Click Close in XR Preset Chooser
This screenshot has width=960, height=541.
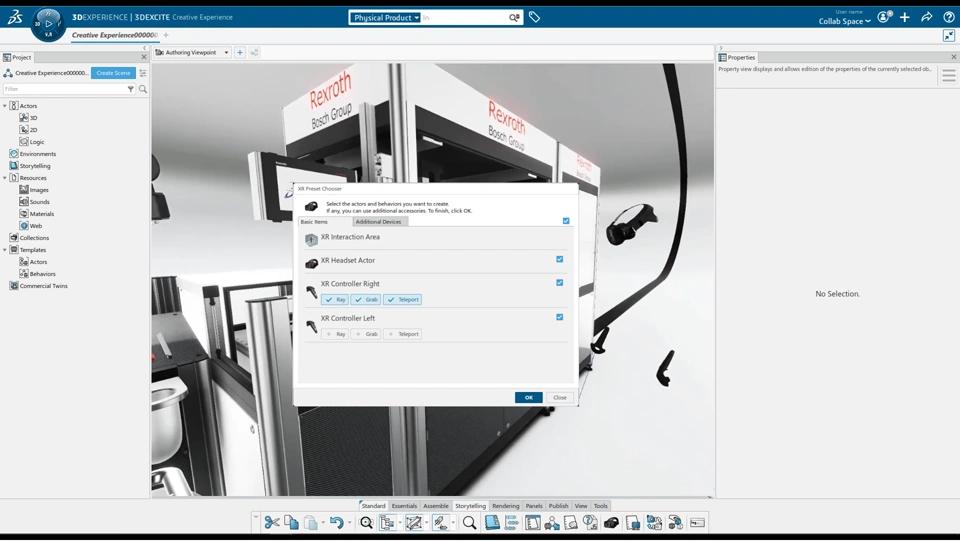click(x=560, y=398)
